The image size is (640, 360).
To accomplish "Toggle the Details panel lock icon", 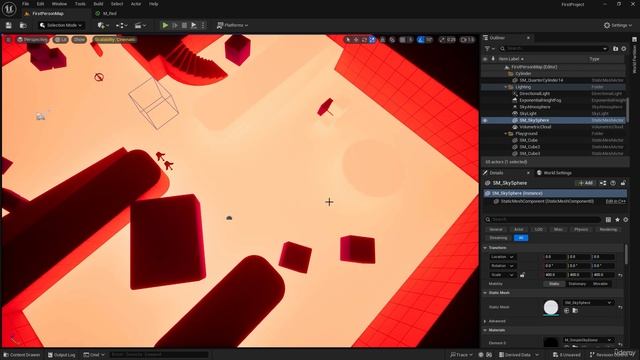I will click(x=623, y=183).
